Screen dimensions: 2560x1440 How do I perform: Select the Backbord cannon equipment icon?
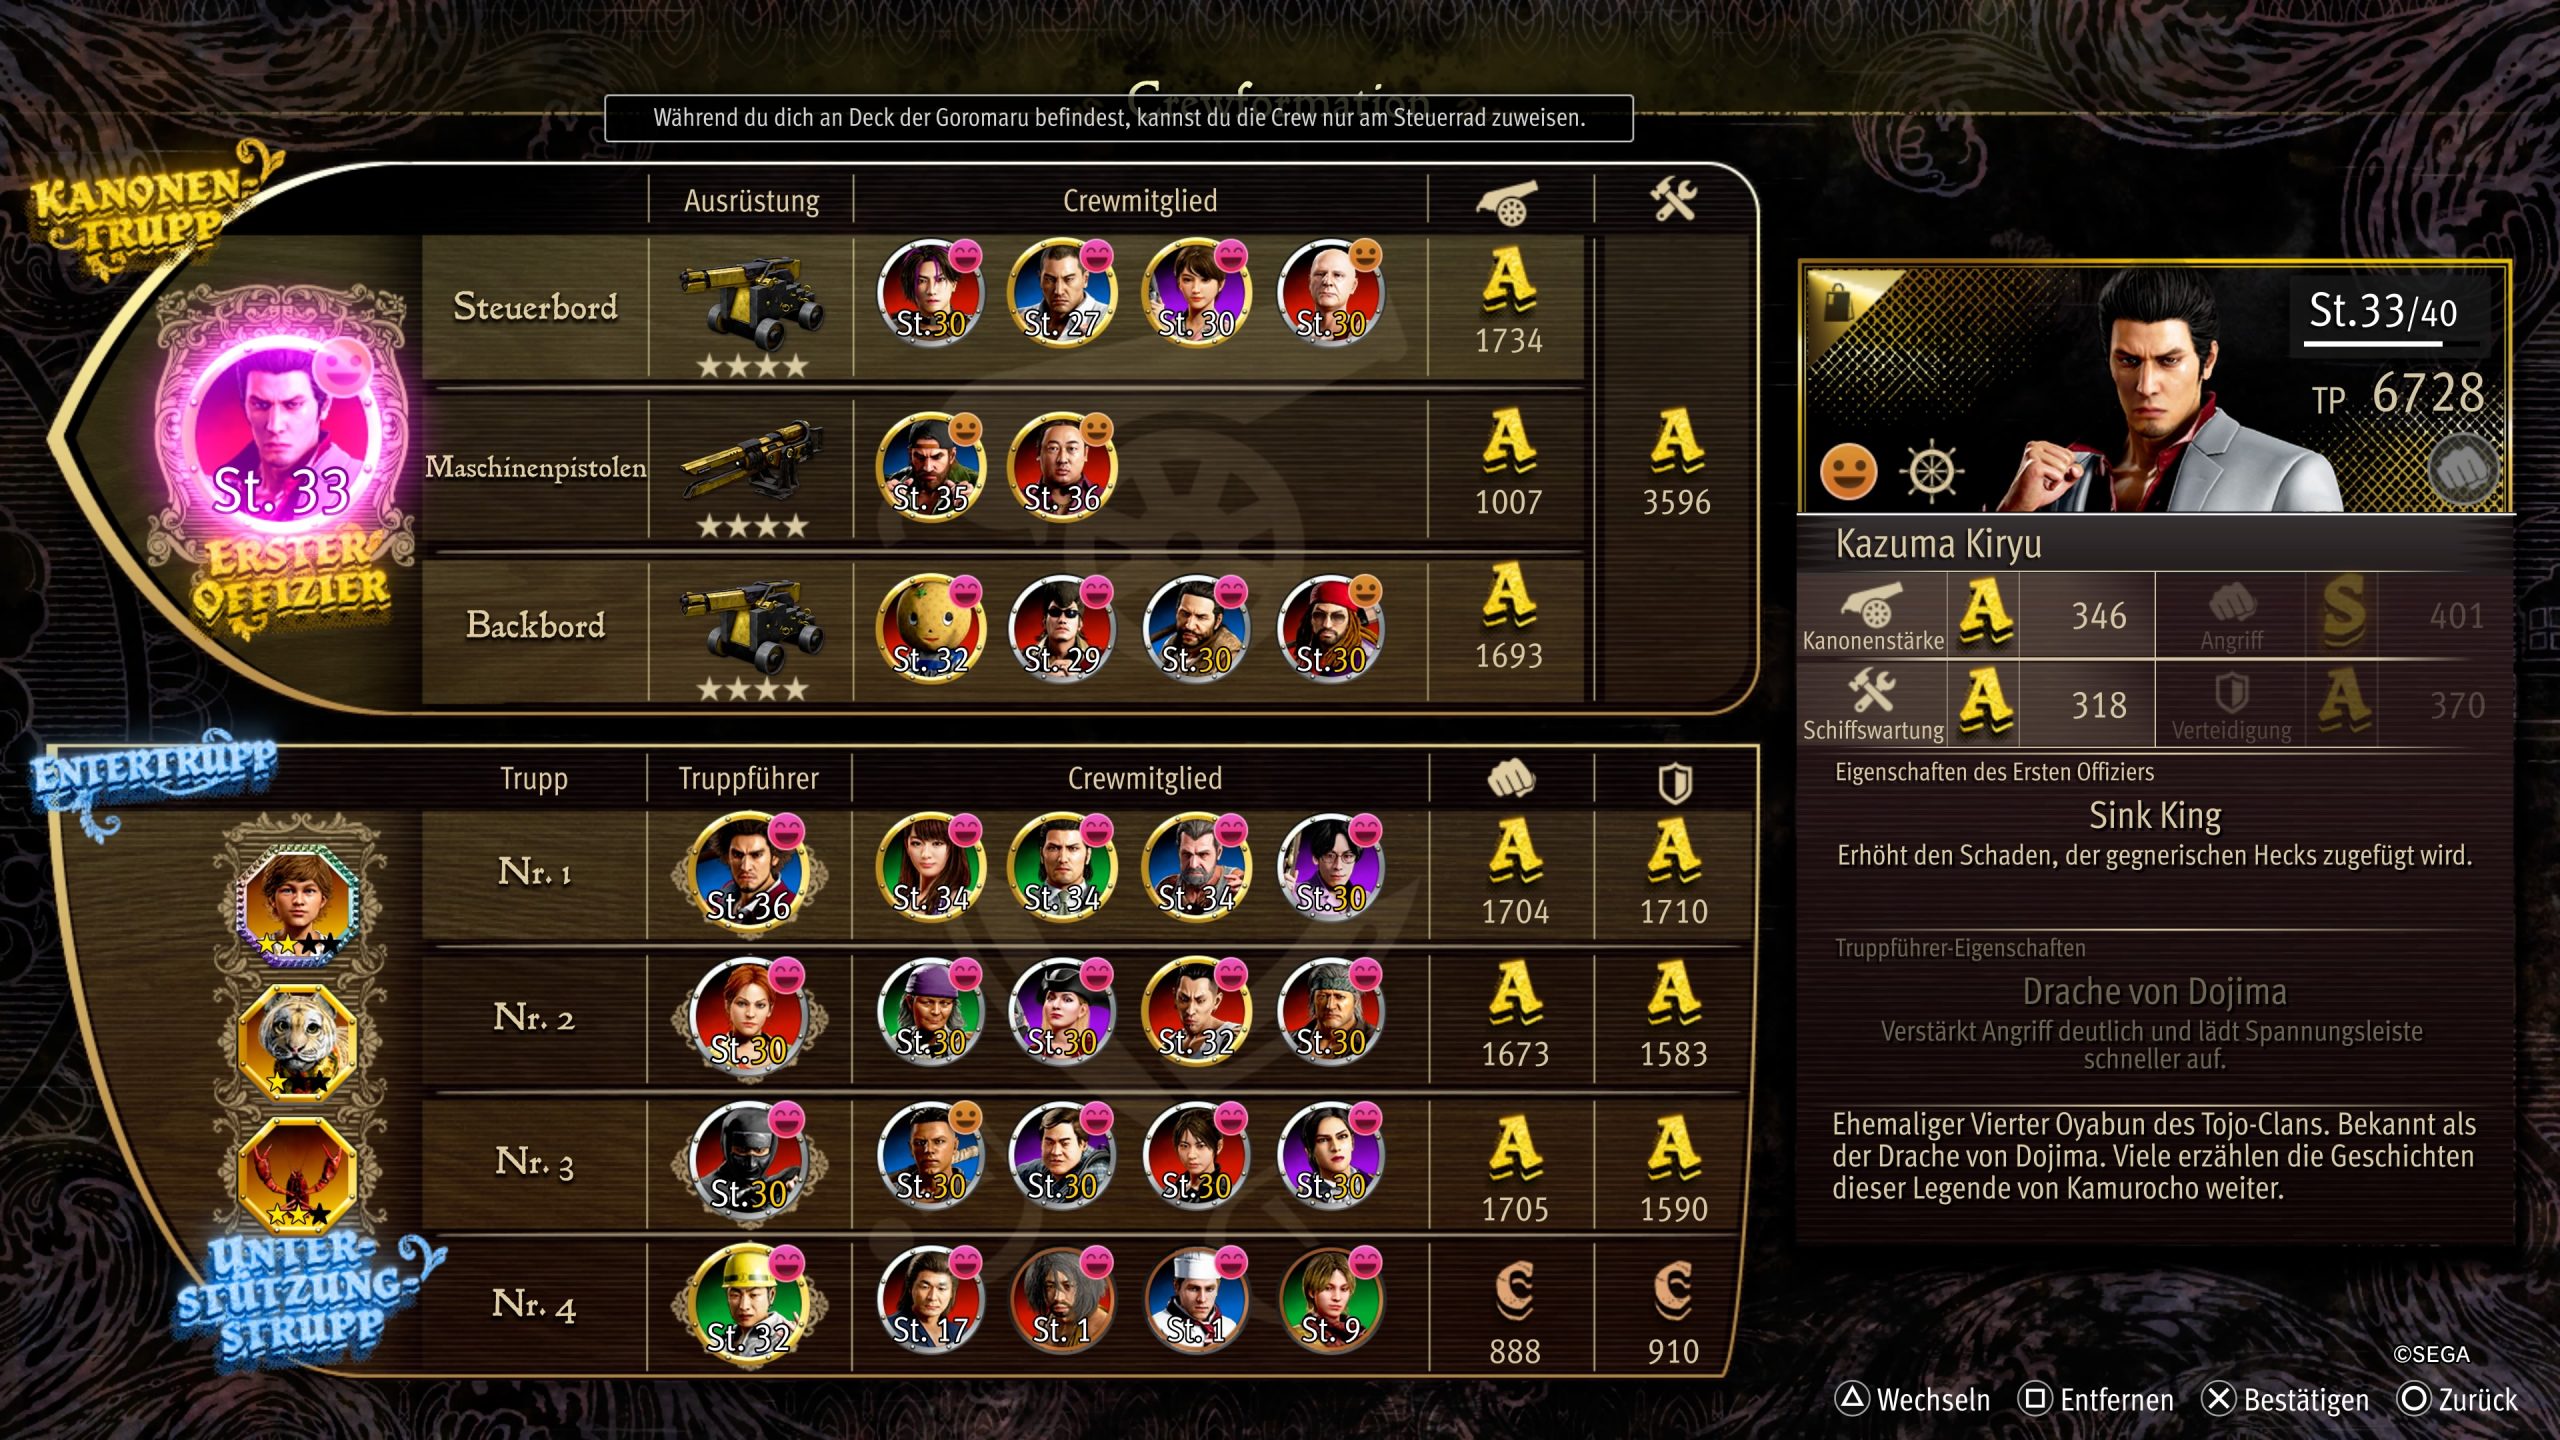click(752, 624)
